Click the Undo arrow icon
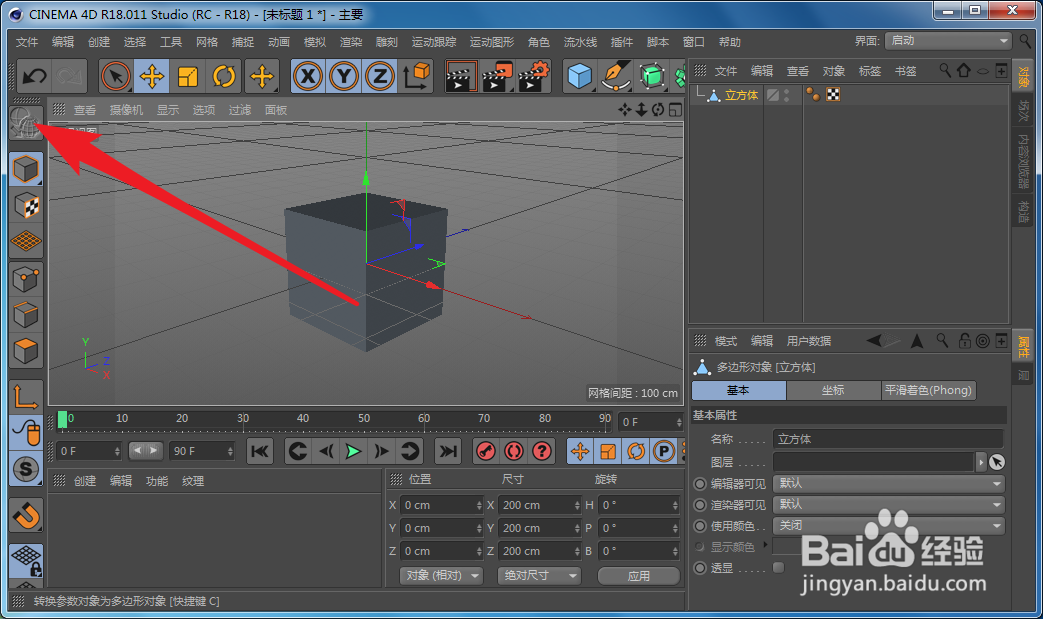Image resolution: width=1043 pixels, height=619 pixels. coord(34,76)
